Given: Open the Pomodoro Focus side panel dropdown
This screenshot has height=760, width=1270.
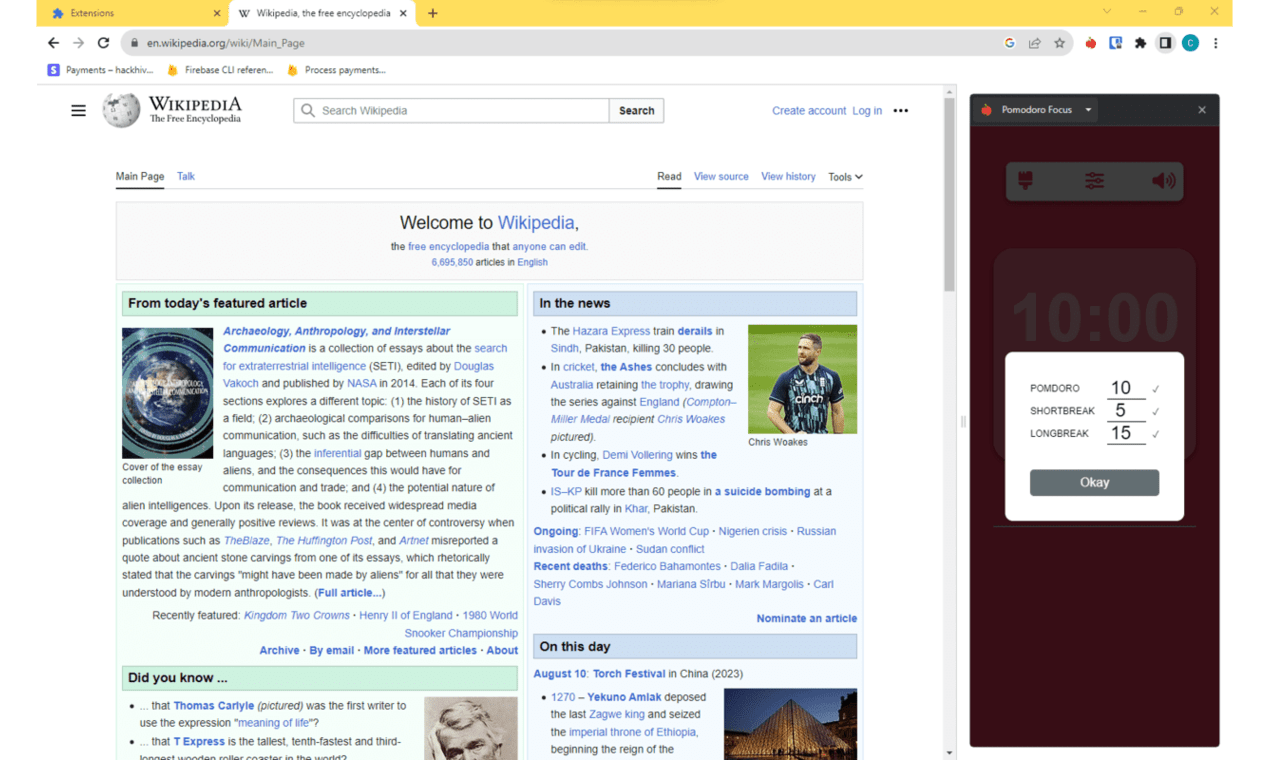Looking at the screenshot, I should [x=1088, y=110].
